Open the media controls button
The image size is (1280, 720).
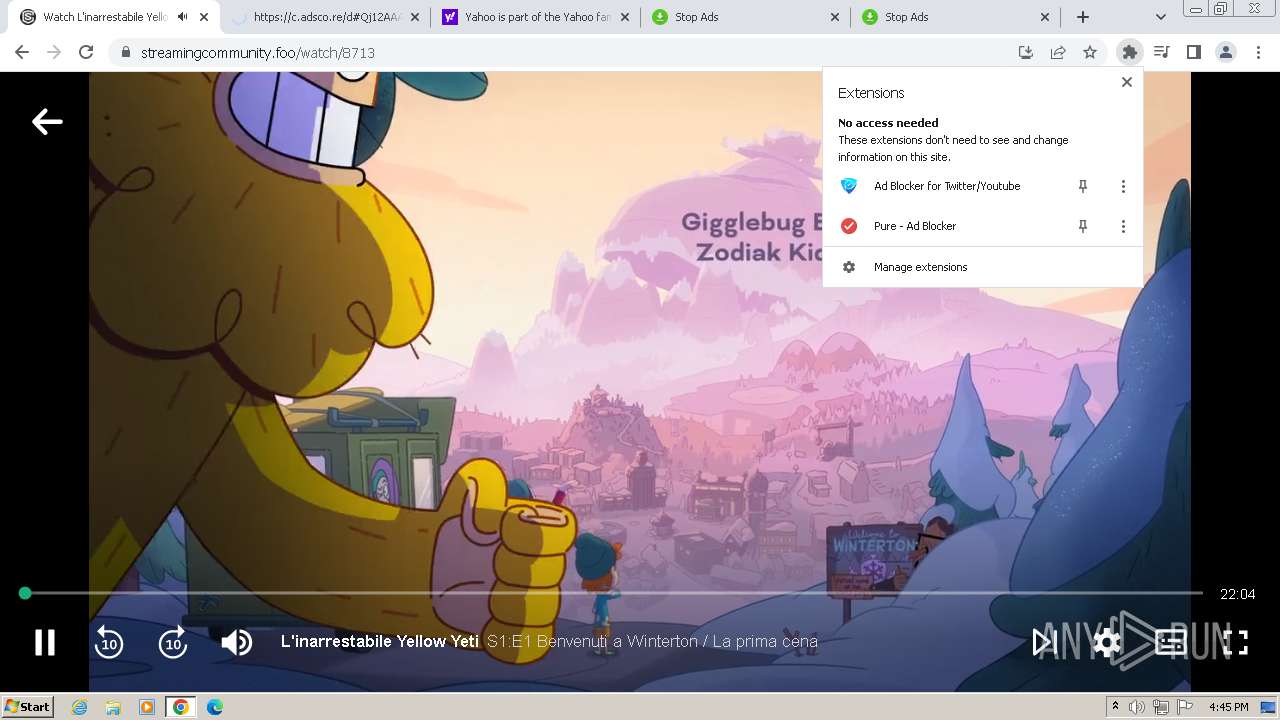(x=1161, y=52)
